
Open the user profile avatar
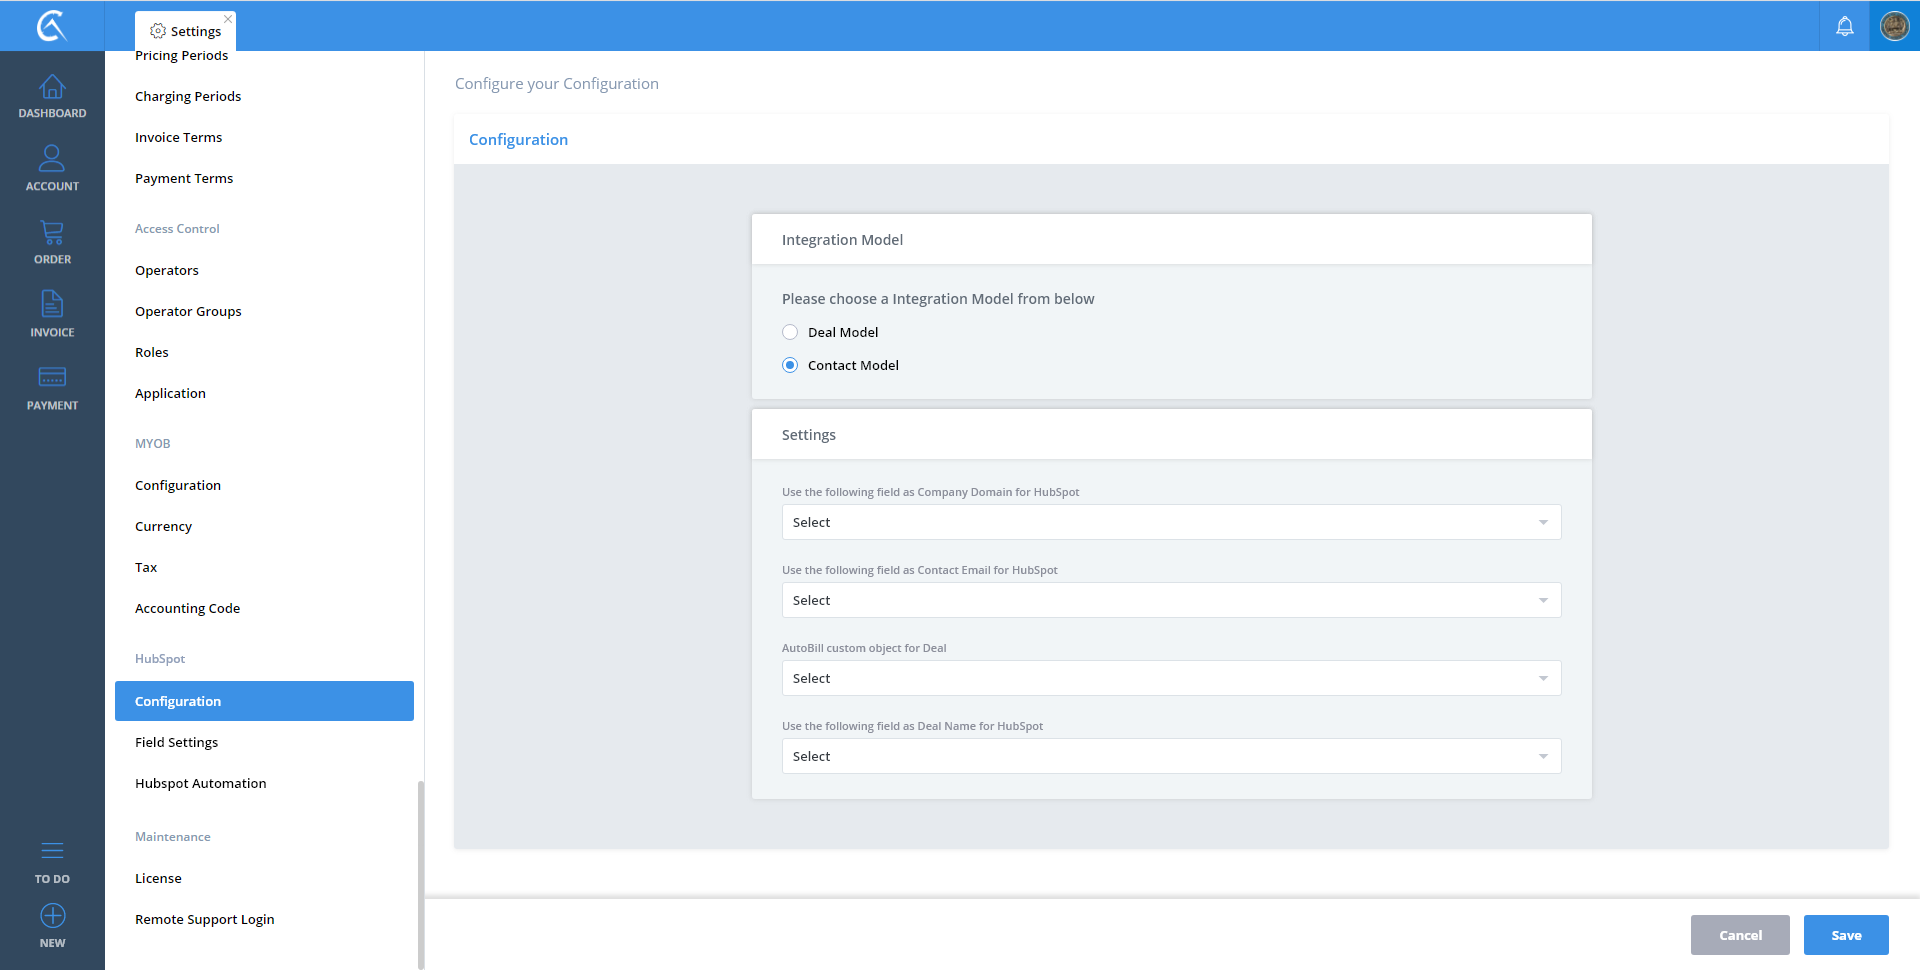[x=1894, y=26]
